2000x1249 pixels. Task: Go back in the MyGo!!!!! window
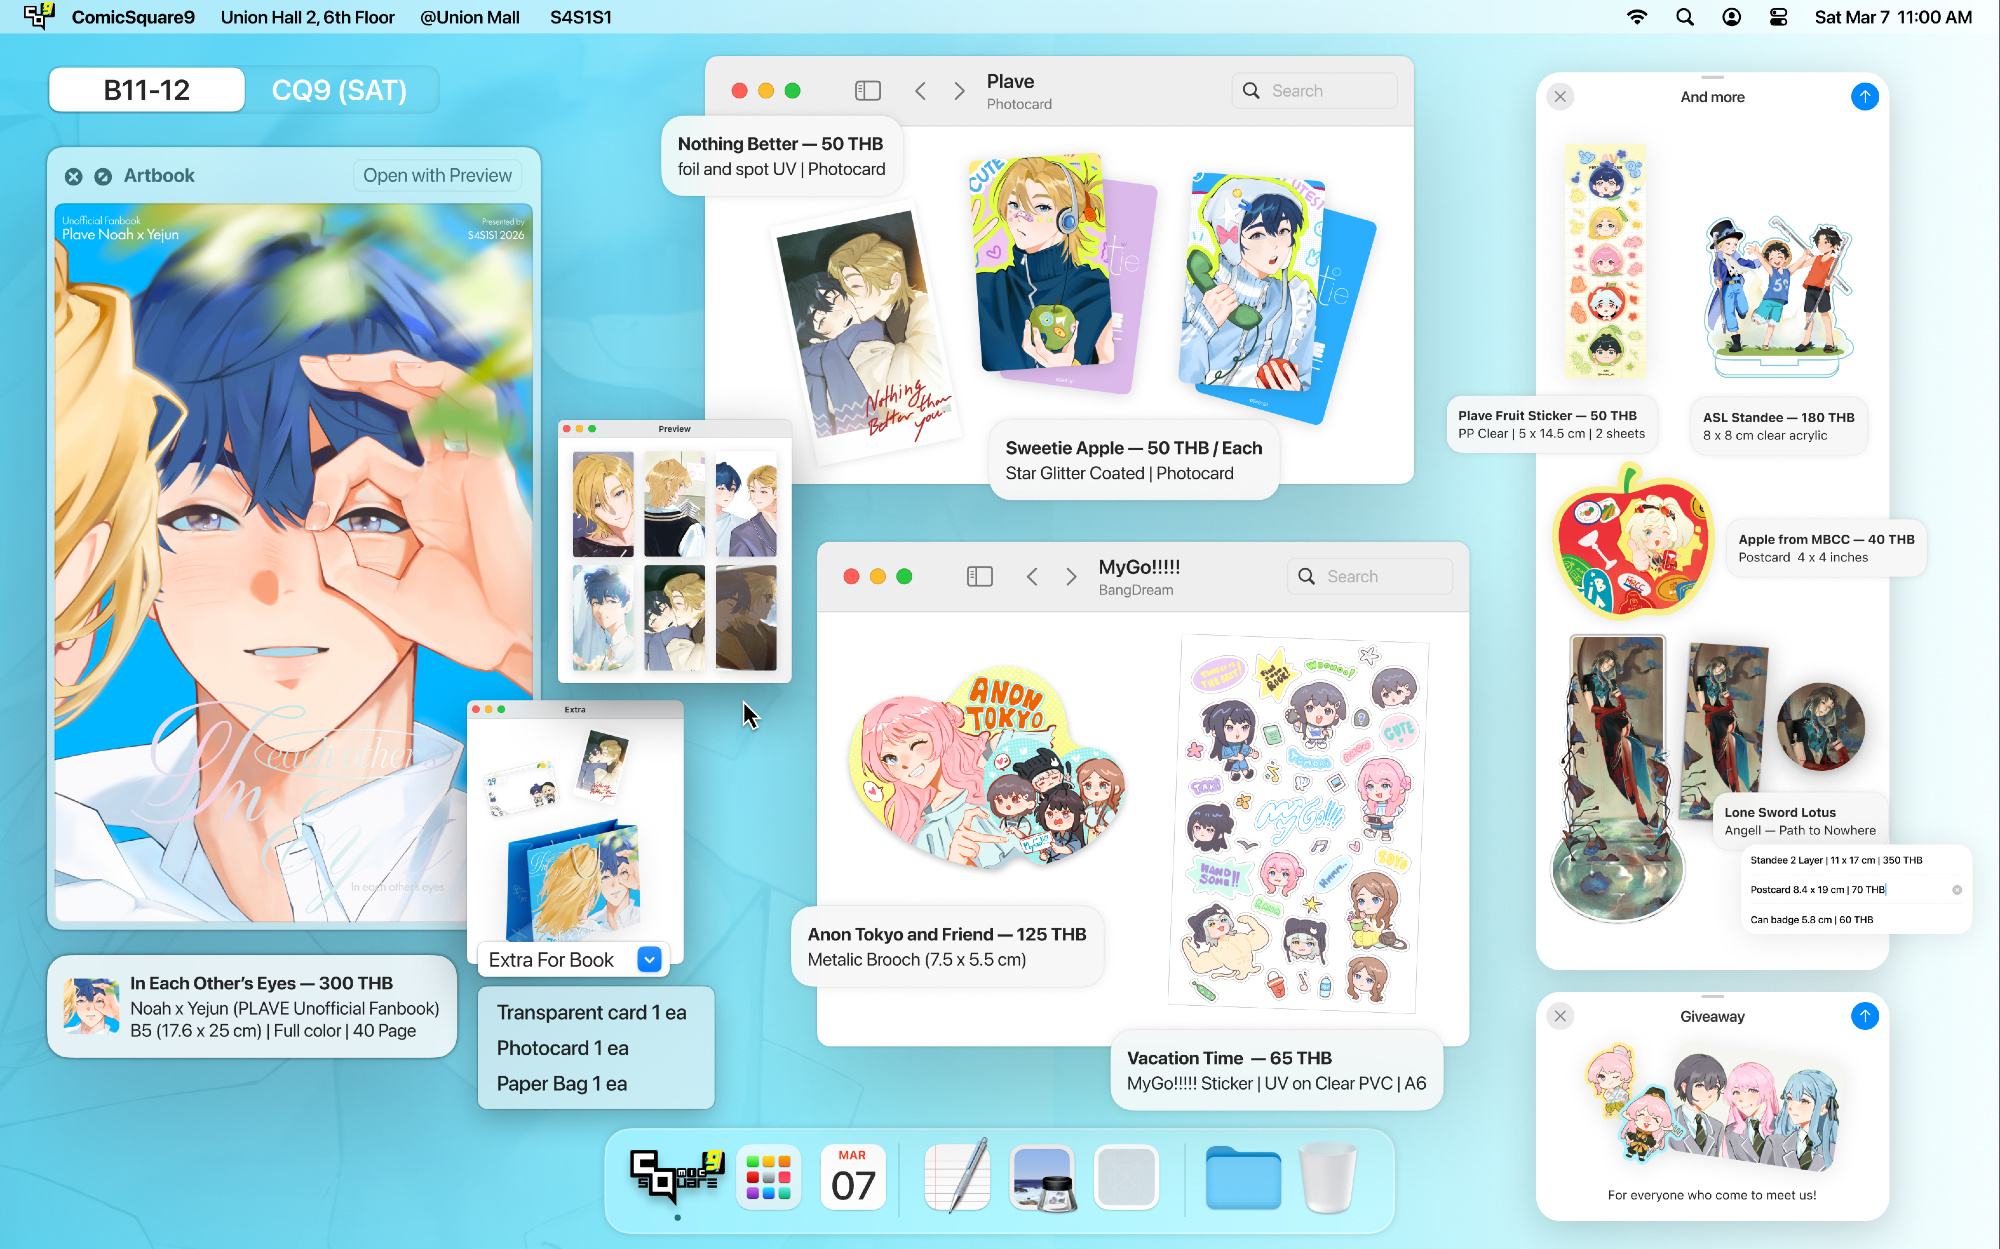pos(1032,577)
